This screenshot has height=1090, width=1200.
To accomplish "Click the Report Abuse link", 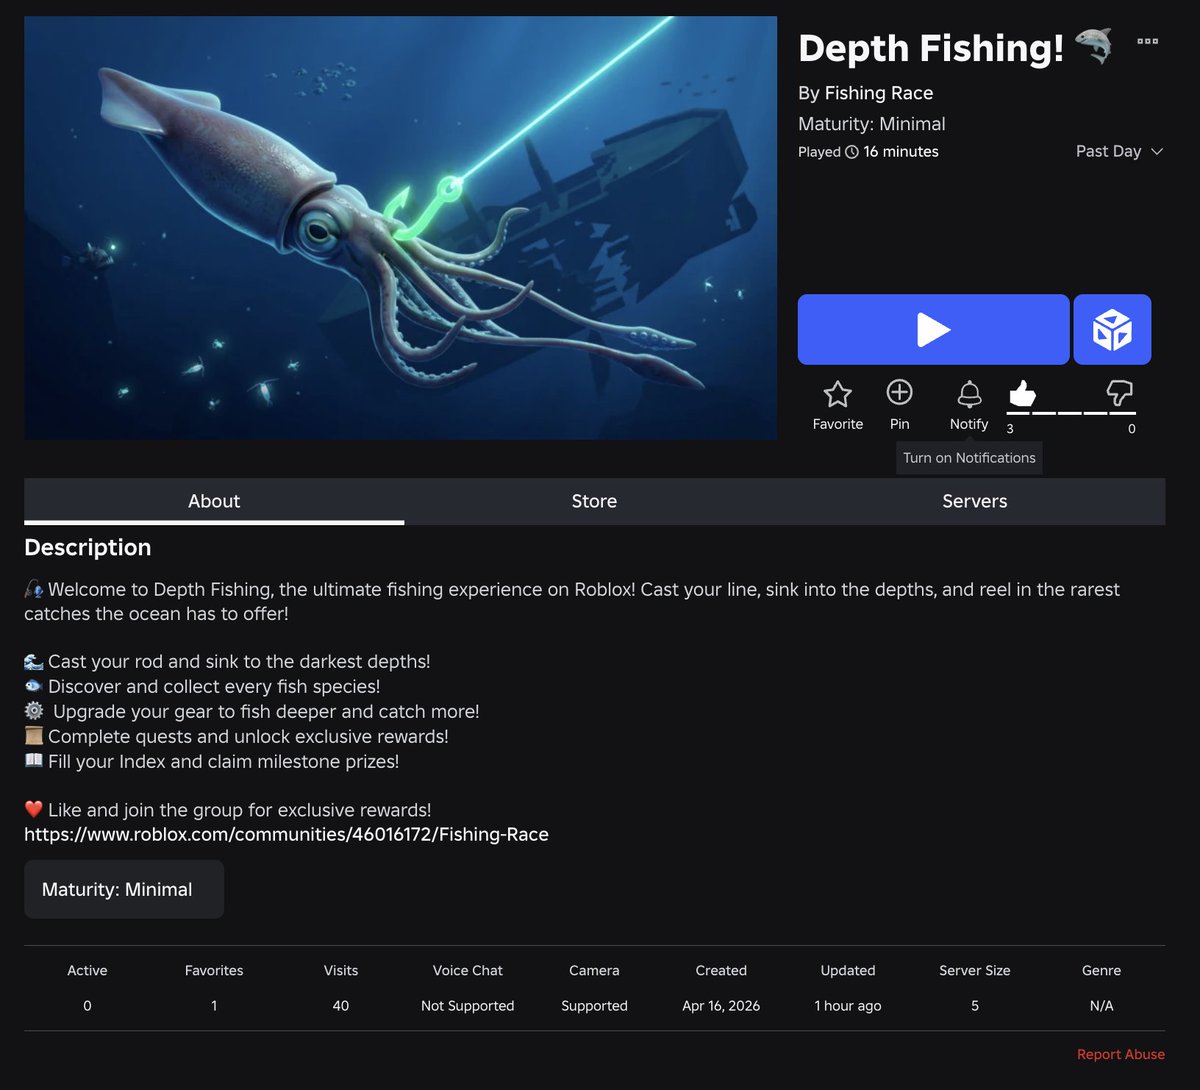I will (1121, 1054).
